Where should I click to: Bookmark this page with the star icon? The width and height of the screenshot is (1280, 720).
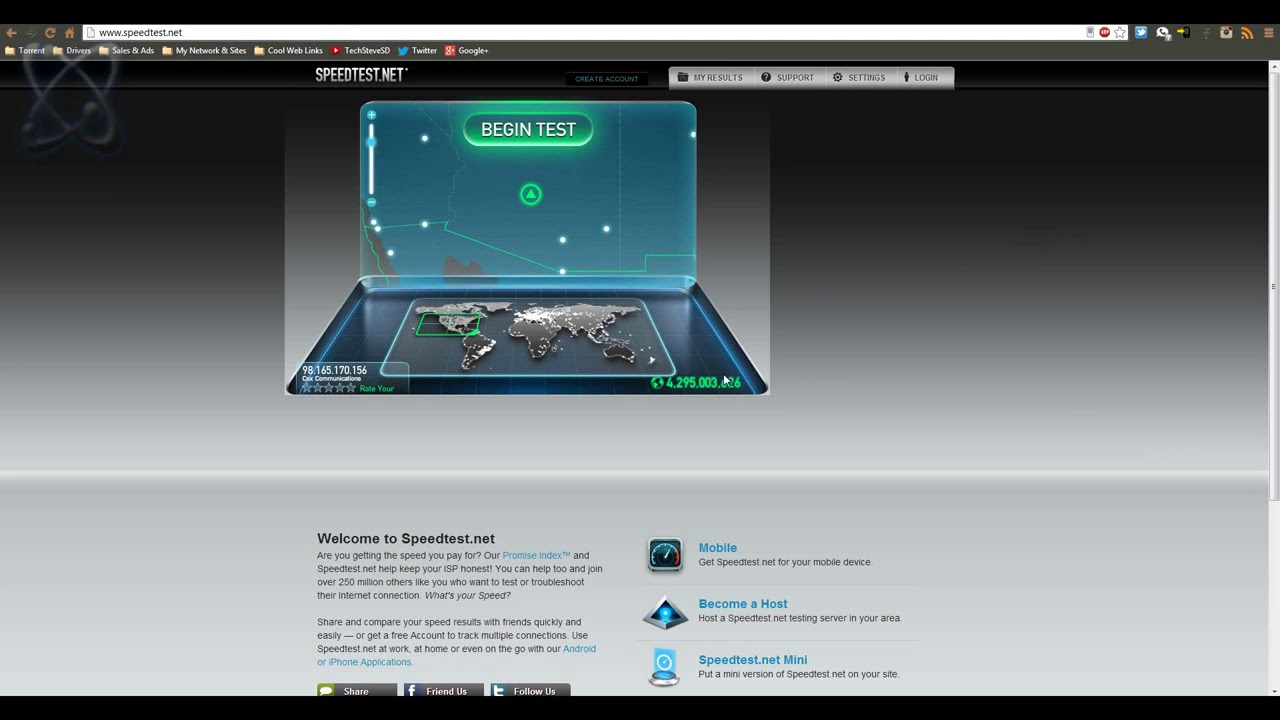pyautogui.click(x=1120, y=33)
